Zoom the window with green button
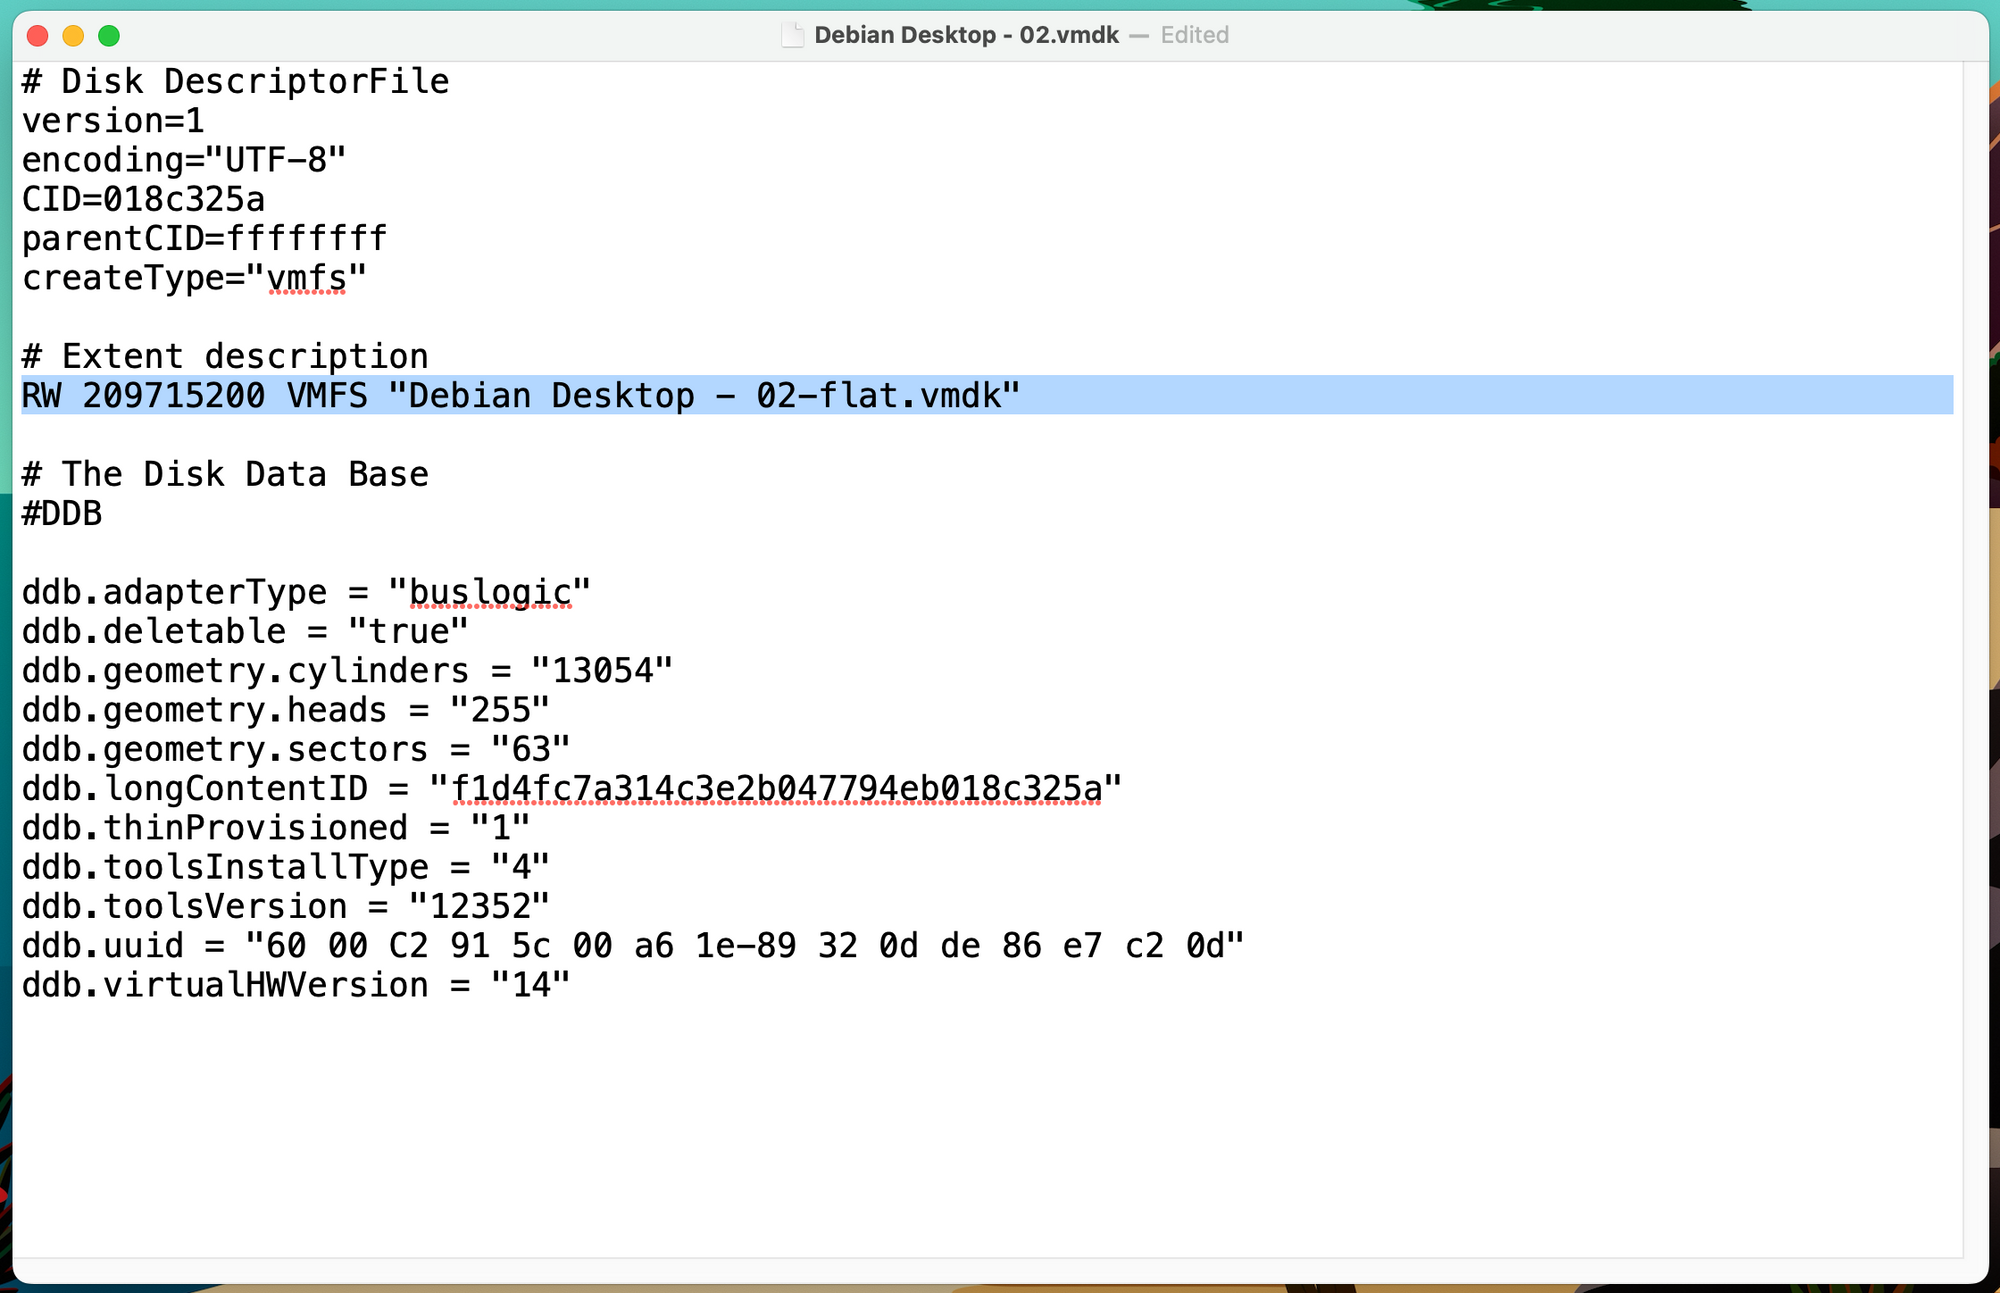Screen dimensions: 2000x1293 (109, 36)
